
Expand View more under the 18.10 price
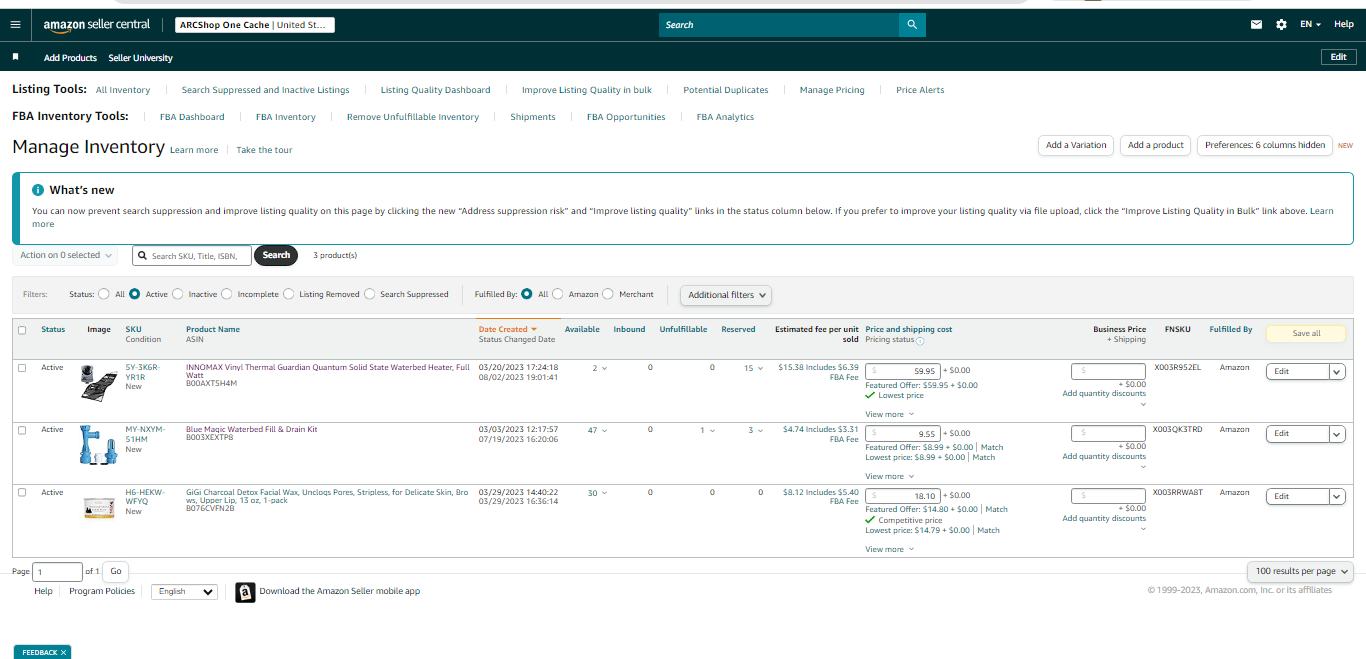click(889, 549)
